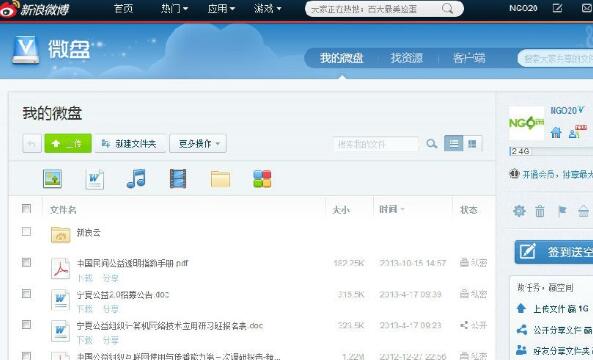Check the 新浪云 folder checkbox
Screen dimensions: 593x360
(26, 231)
